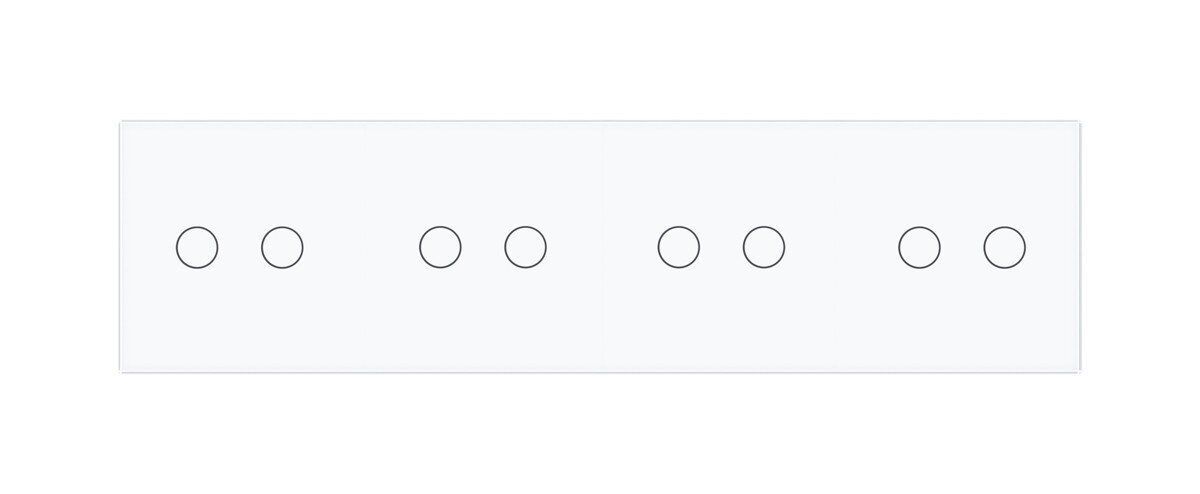Screen dimensions: 1200x494
Task: Click the gap between third and fourth circle pairs
Action: click(x=841, y=247)
